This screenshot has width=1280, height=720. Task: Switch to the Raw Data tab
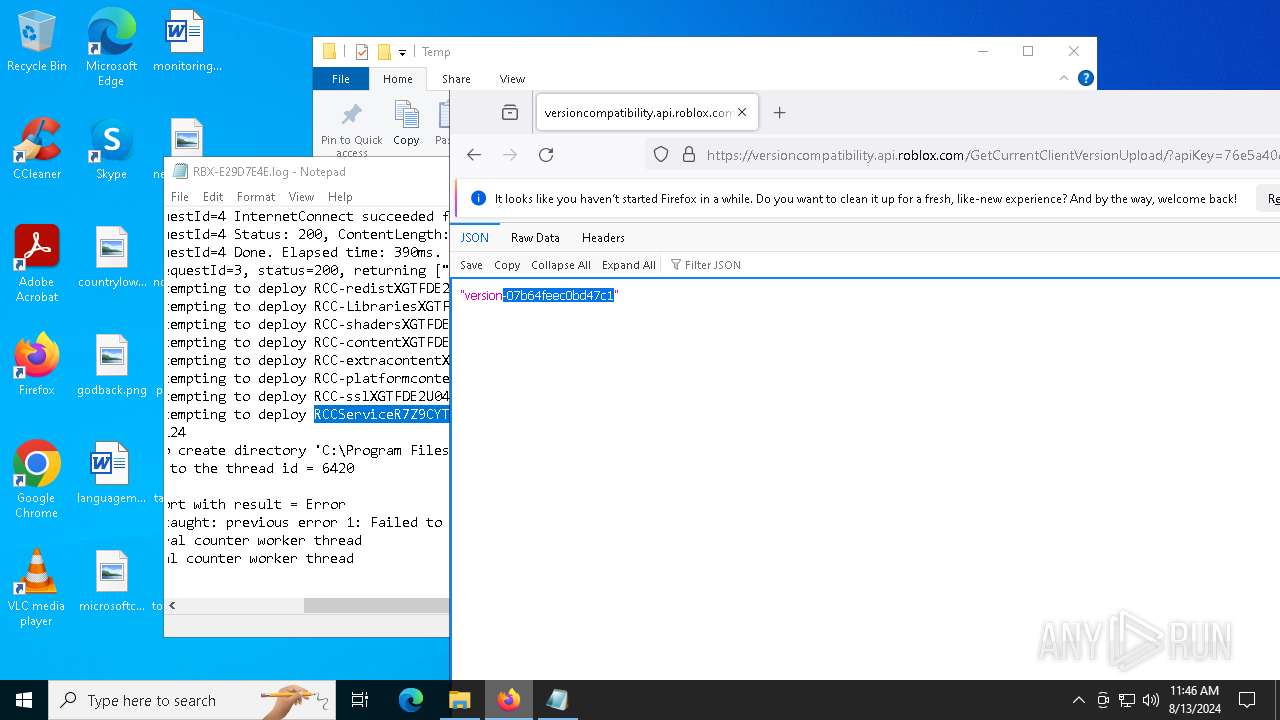pos(535,238)
